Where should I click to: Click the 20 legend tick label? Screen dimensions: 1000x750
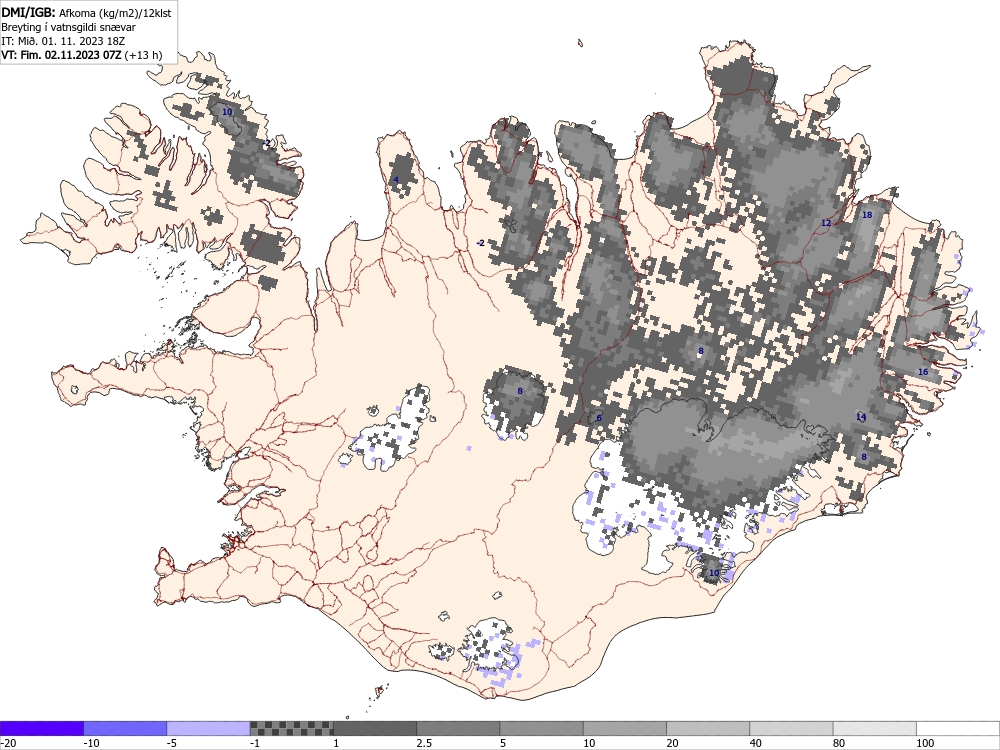tap(673, 743)
